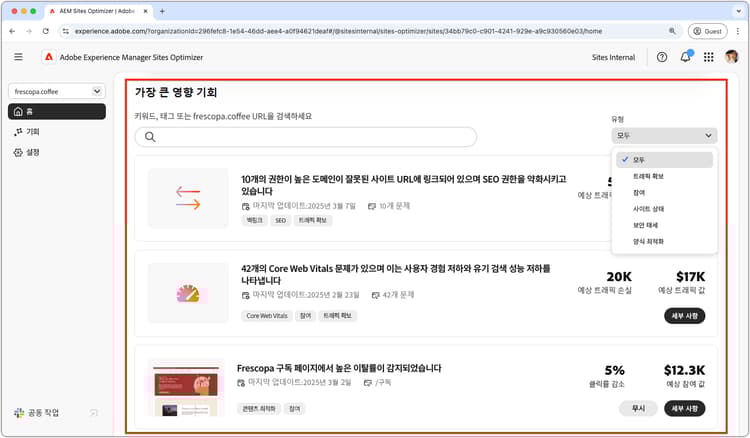
Task: Reload the page with the browser refresh icon
Action: point(45,31)
